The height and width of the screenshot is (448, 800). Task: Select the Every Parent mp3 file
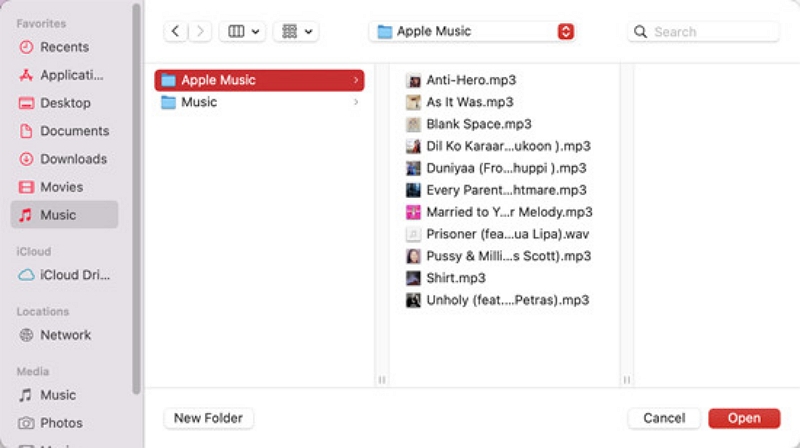coord(496,190)
